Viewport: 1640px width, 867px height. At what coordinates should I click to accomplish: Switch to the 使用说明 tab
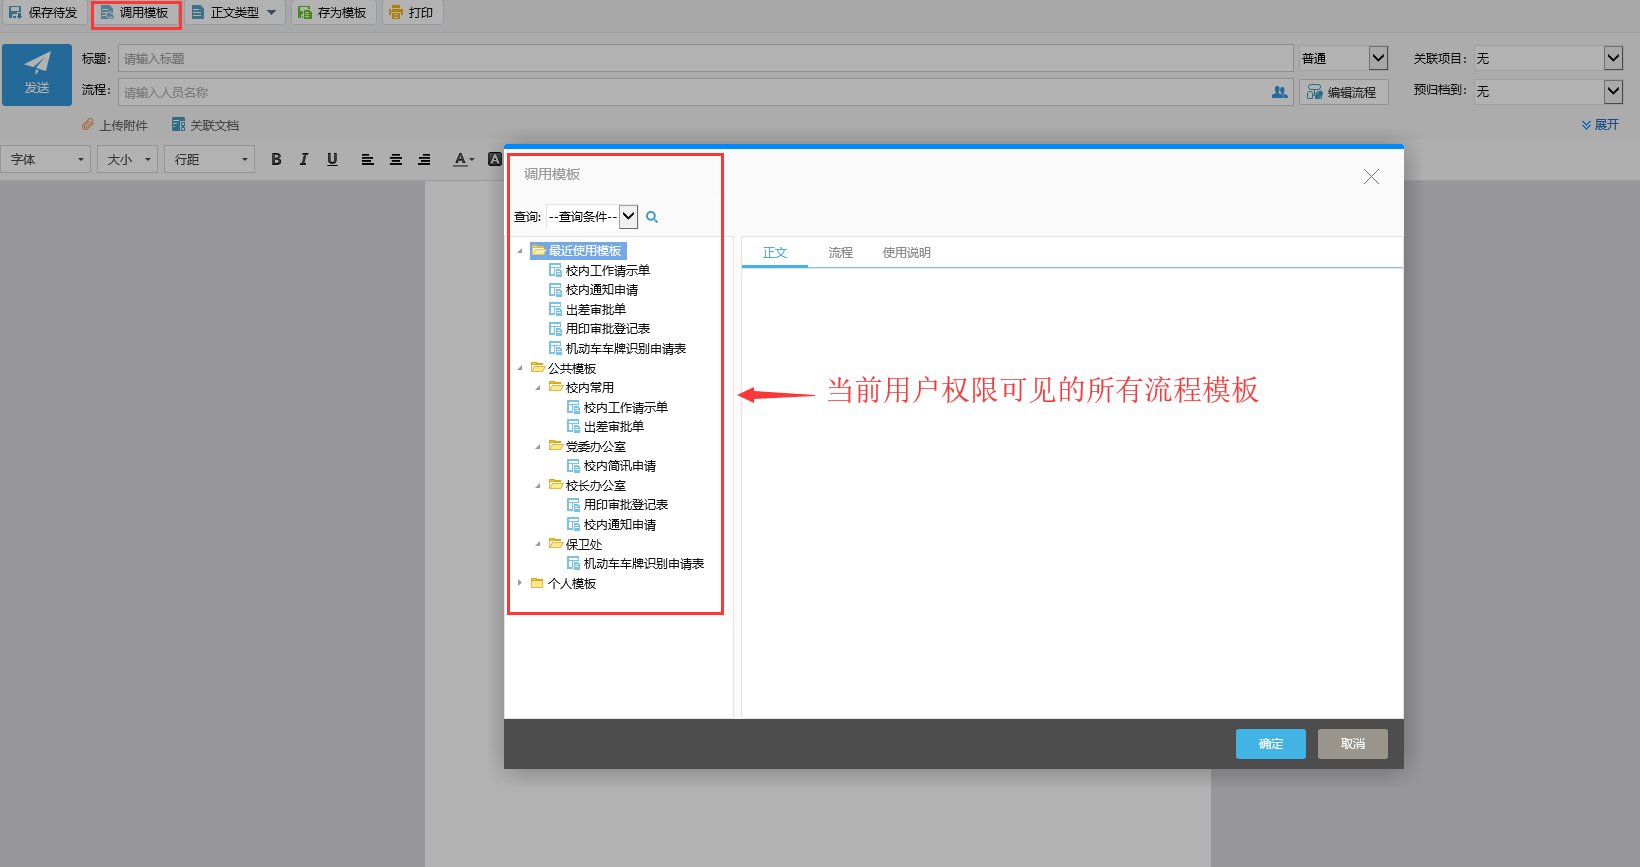(906, 253)
